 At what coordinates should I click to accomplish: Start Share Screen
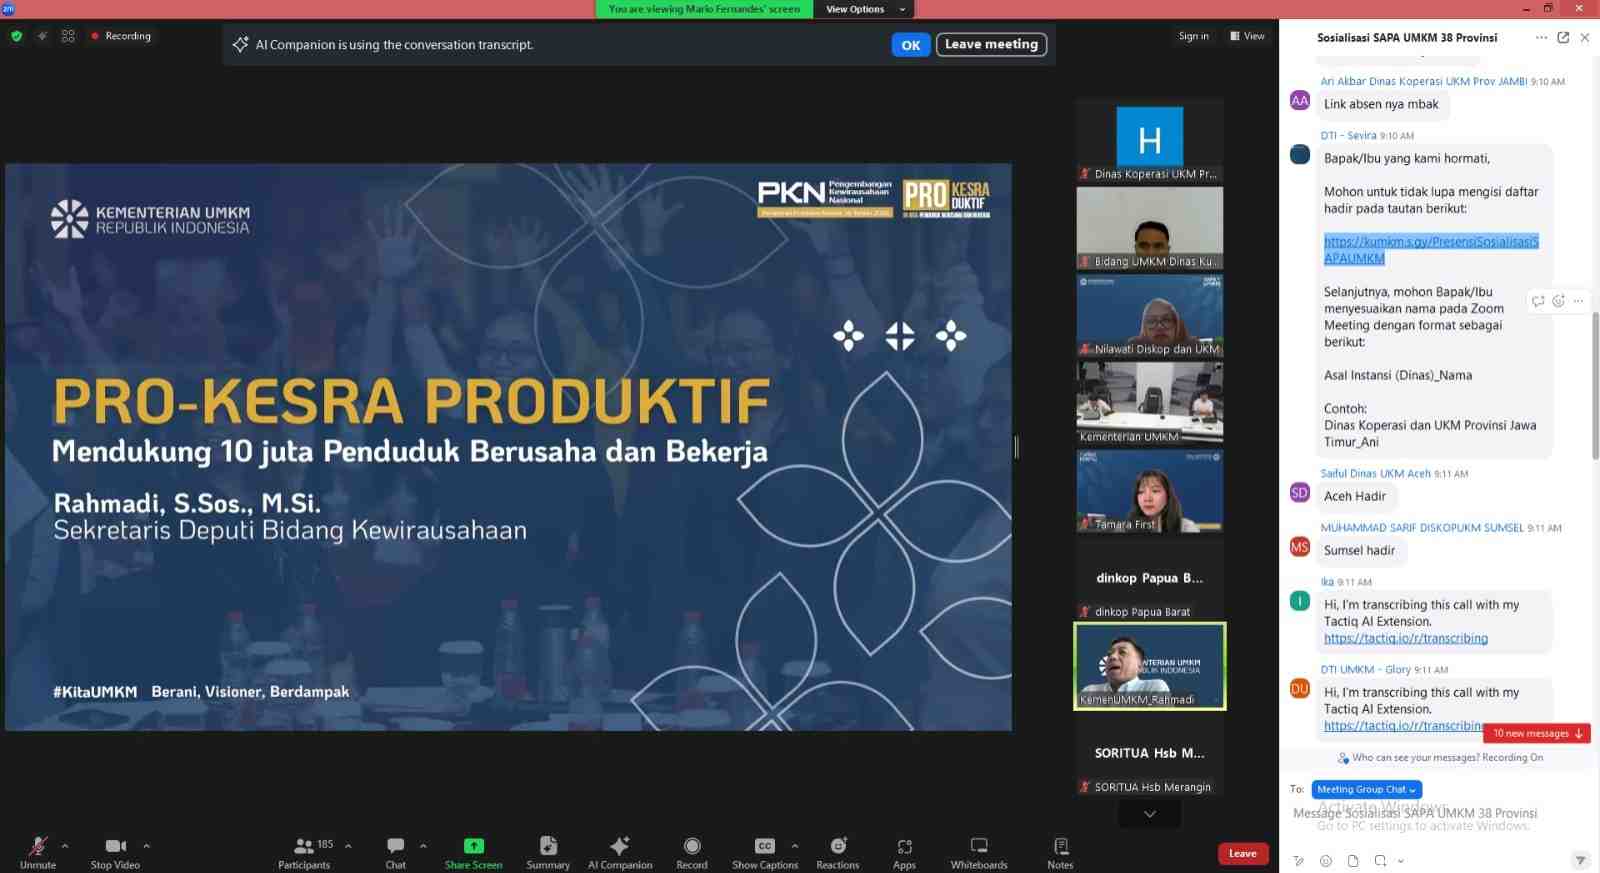(474, 852)
